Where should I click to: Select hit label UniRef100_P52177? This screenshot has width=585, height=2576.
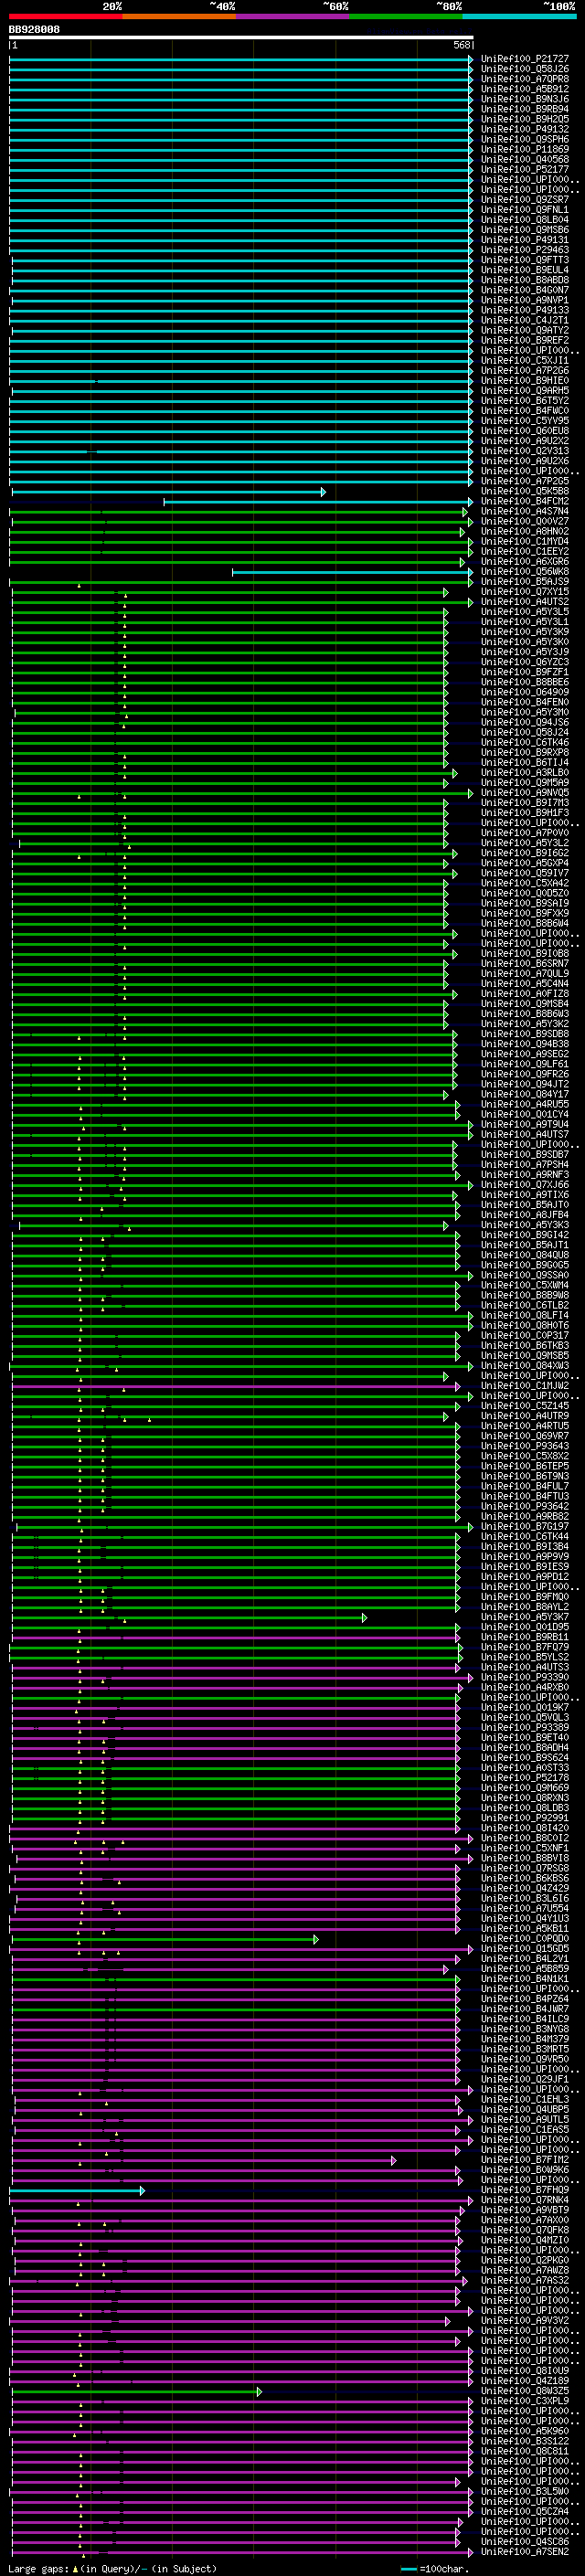(x=524, y=170)
